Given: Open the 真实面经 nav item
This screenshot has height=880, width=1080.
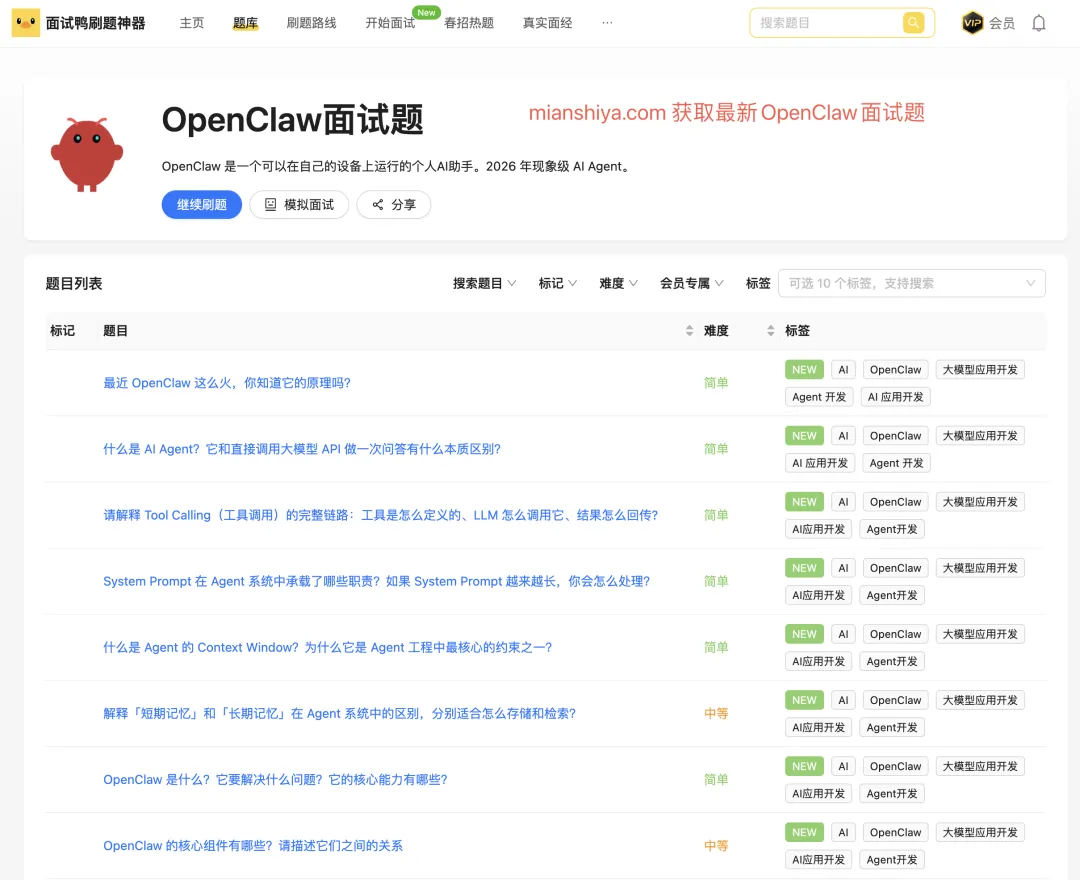Looking at the screenshot, I should (x=547, y=23).
